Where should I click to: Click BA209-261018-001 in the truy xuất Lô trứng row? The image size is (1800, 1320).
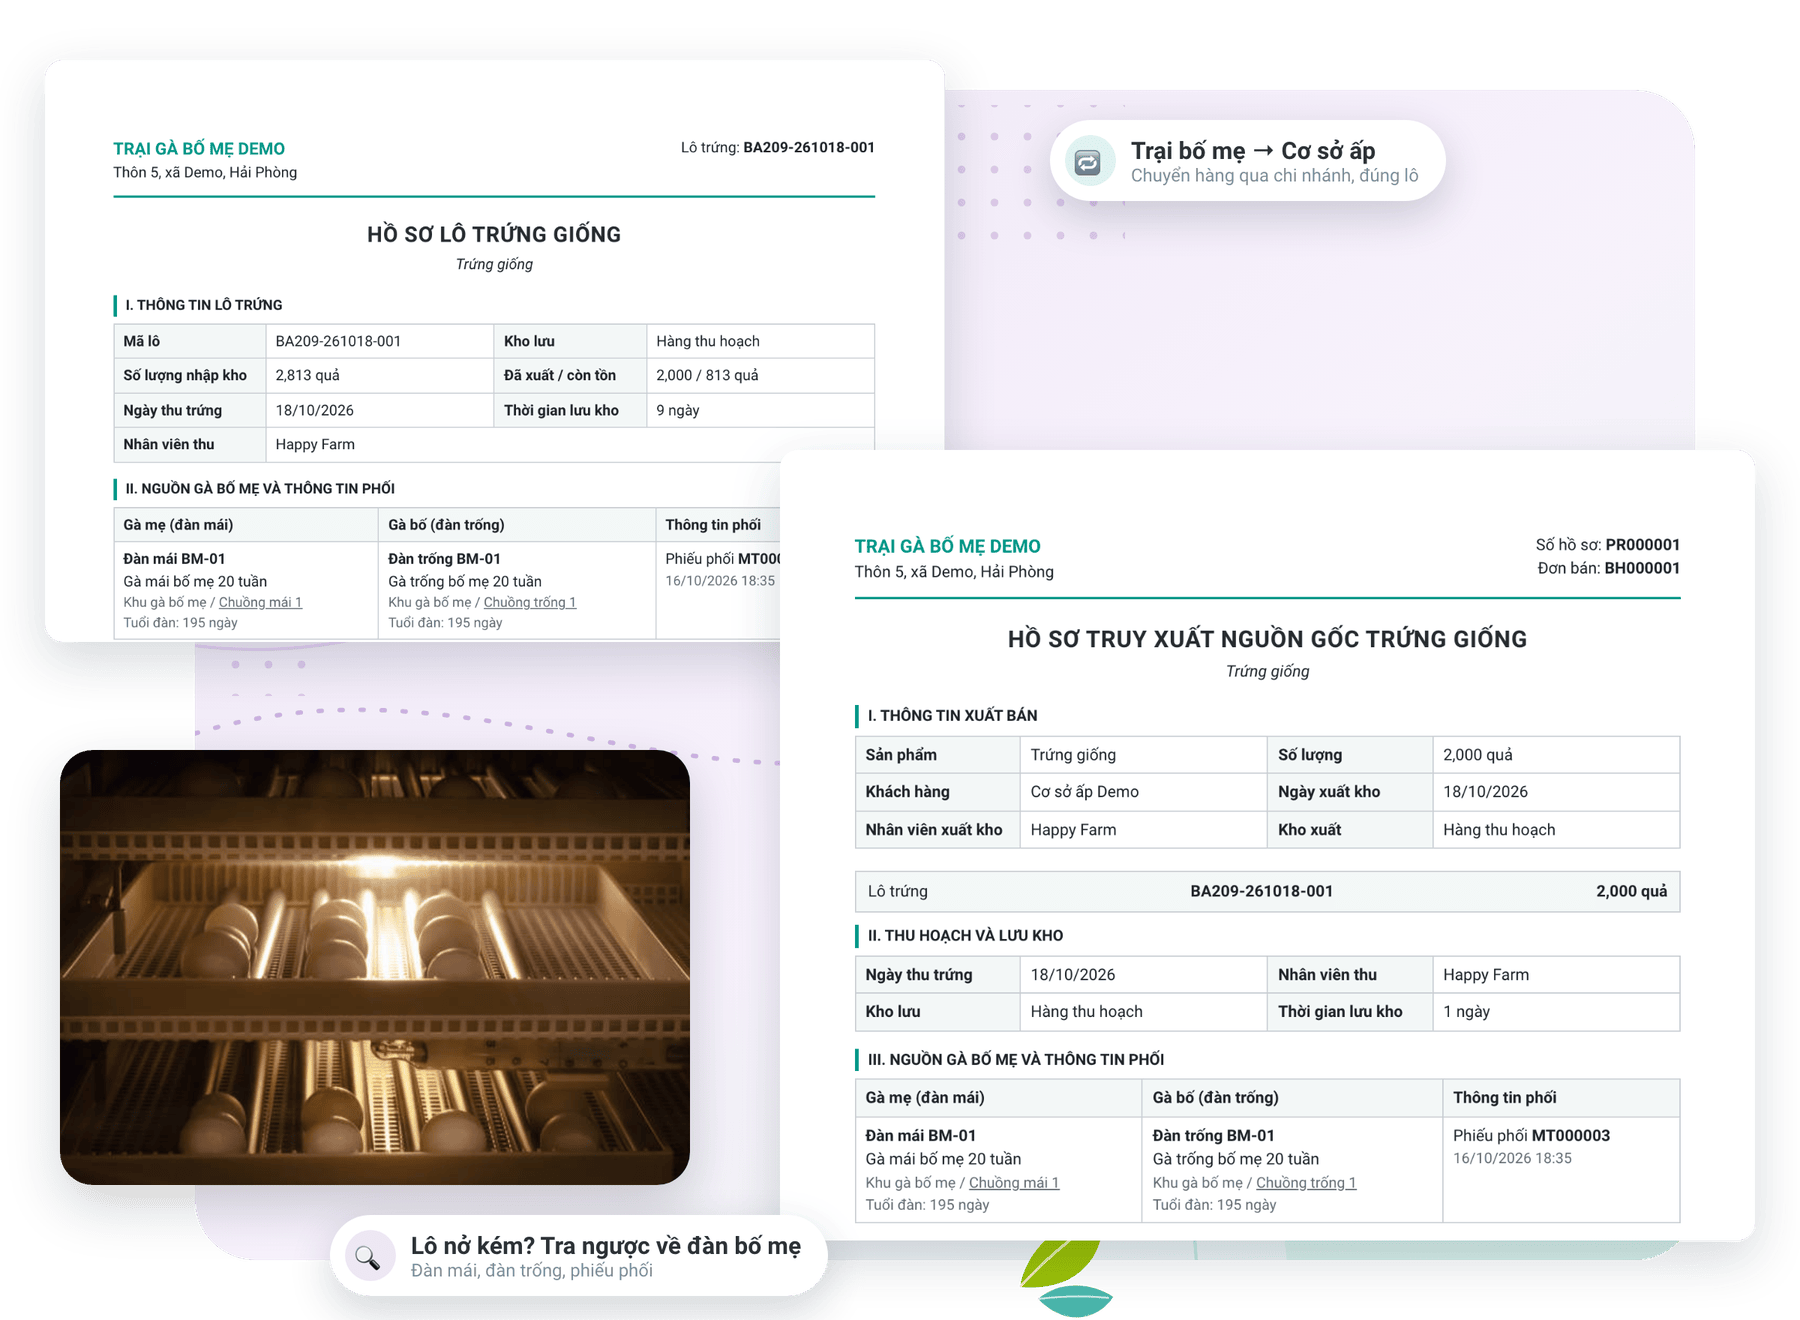pos(1262,891)
